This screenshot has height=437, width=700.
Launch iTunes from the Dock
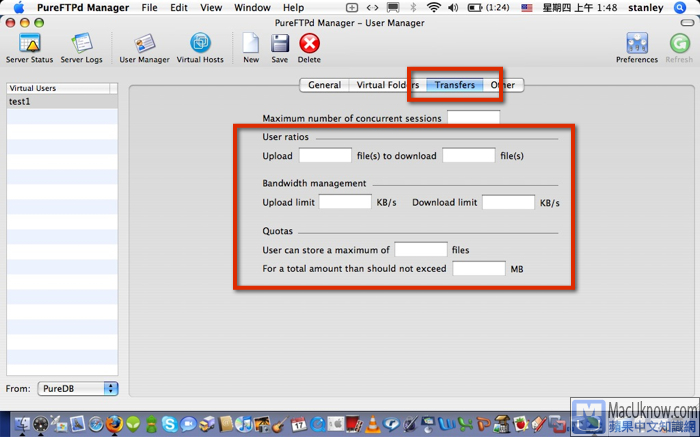coord(244,425)
